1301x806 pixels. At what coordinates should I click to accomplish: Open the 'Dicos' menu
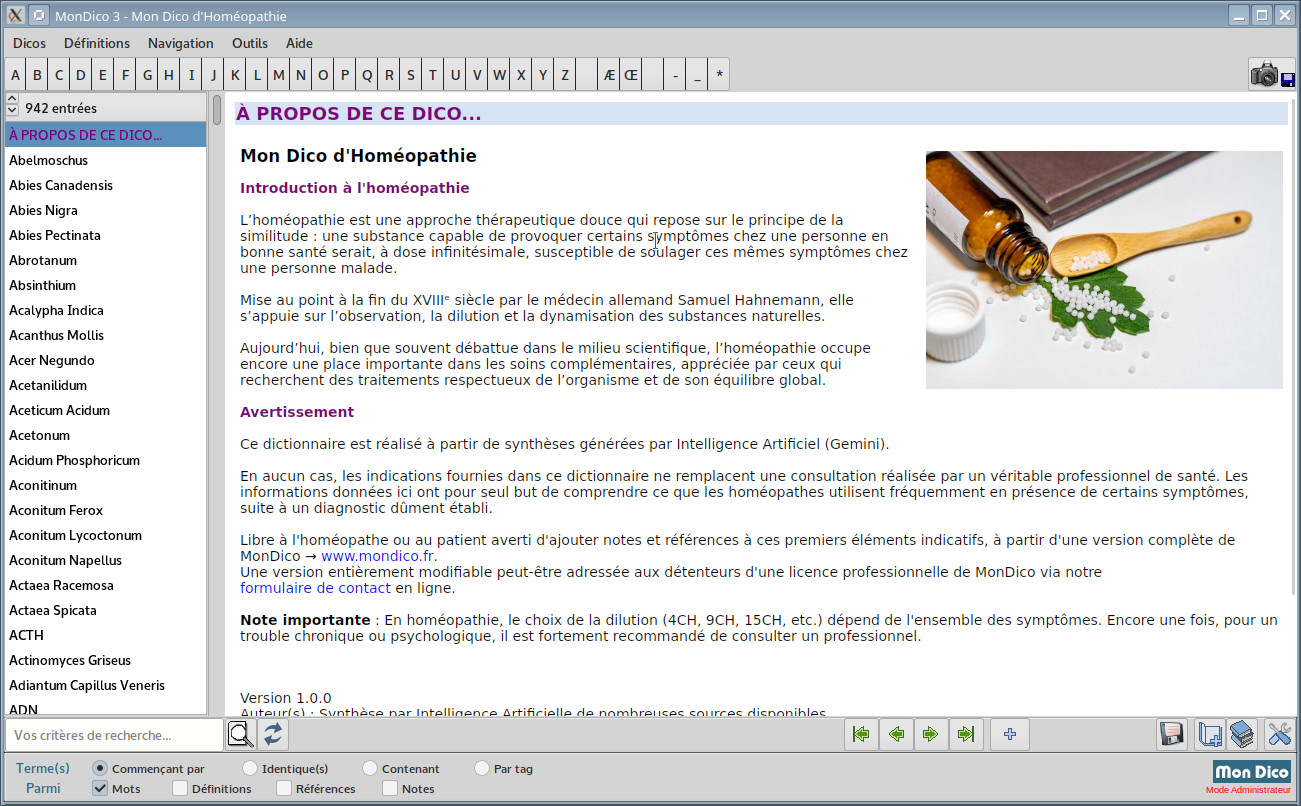pyautogui.click(x=29, y=43)
